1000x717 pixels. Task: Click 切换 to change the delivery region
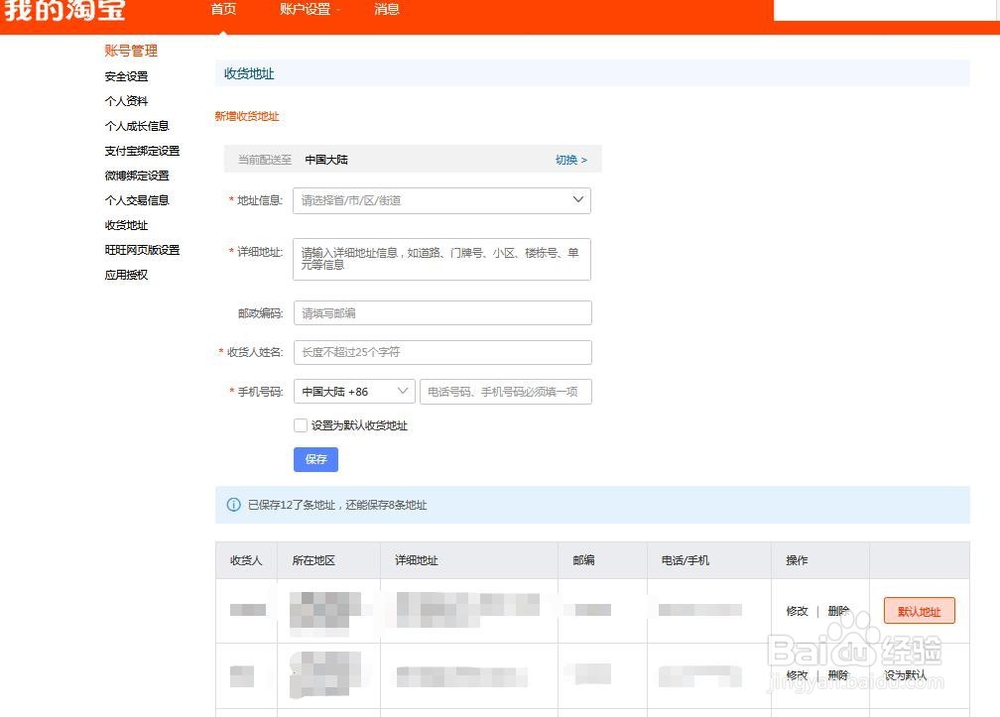click(567, 159)
